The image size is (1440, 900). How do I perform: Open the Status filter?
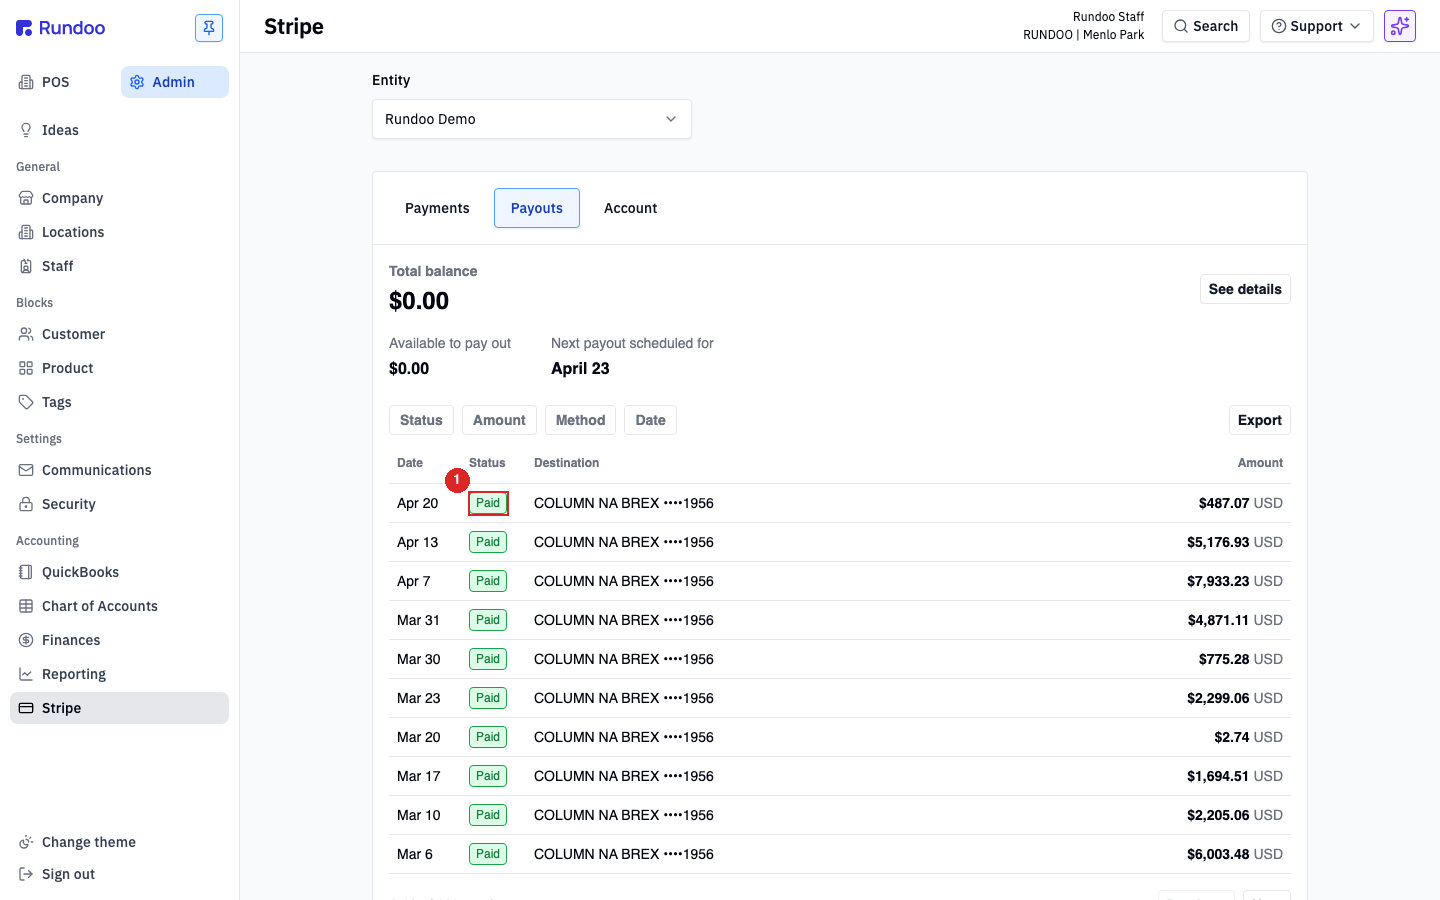click(421, 420)
